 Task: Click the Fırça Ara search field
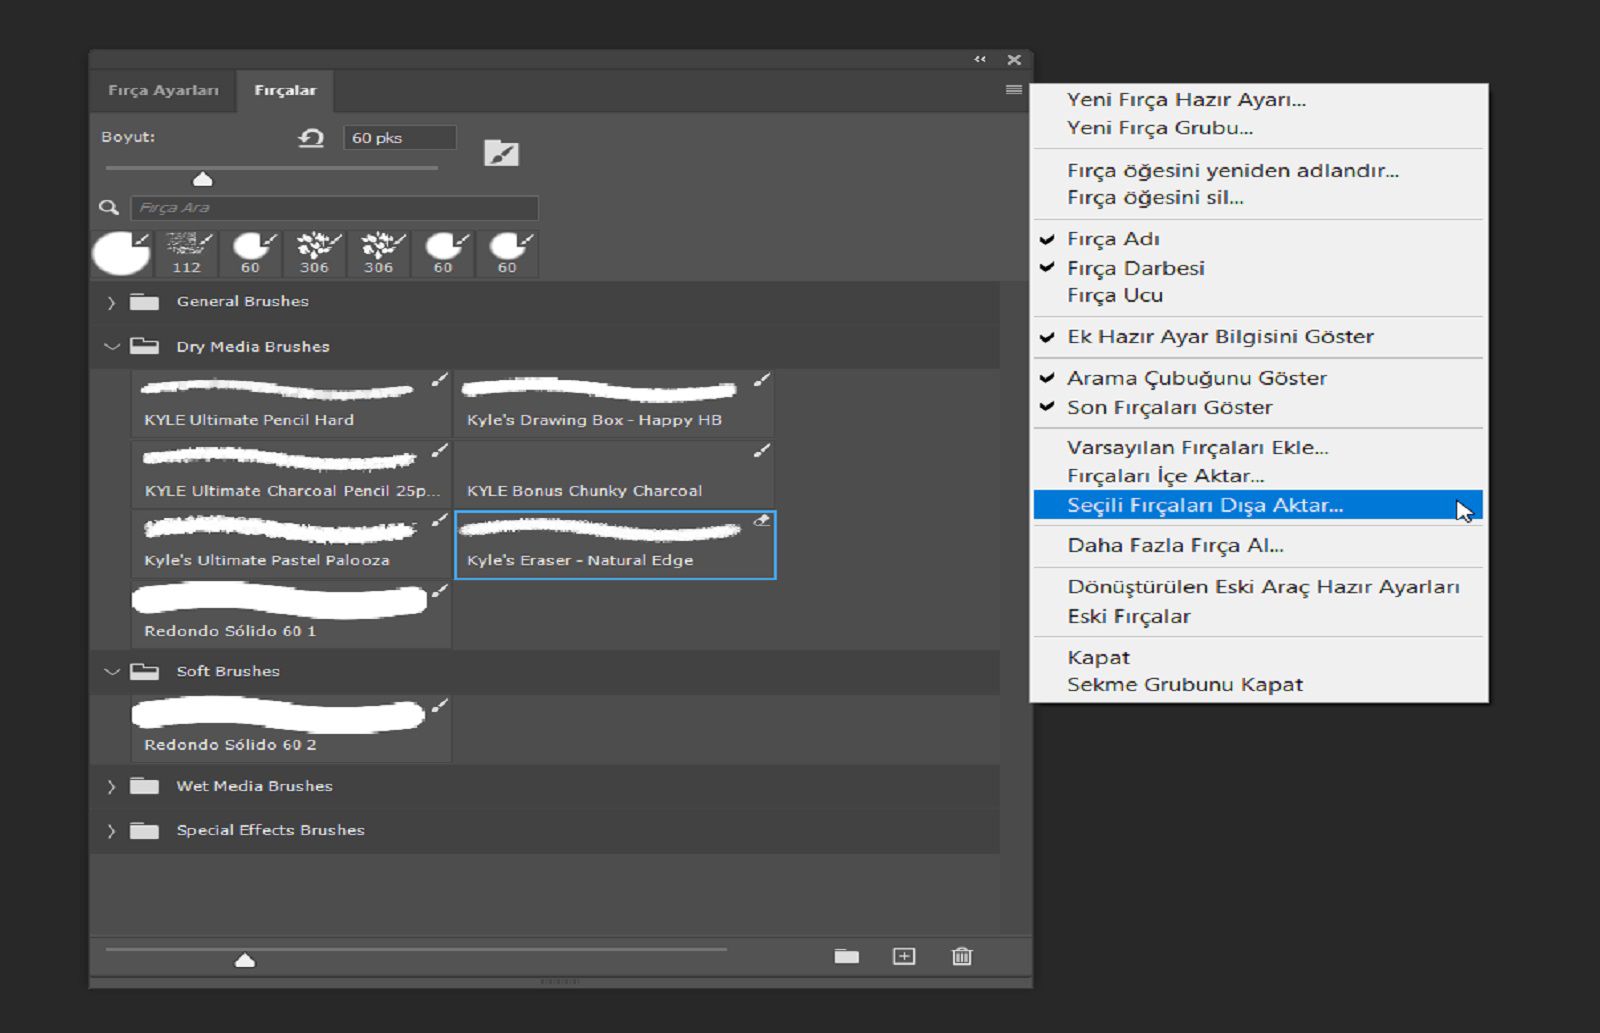coord(334,207)
